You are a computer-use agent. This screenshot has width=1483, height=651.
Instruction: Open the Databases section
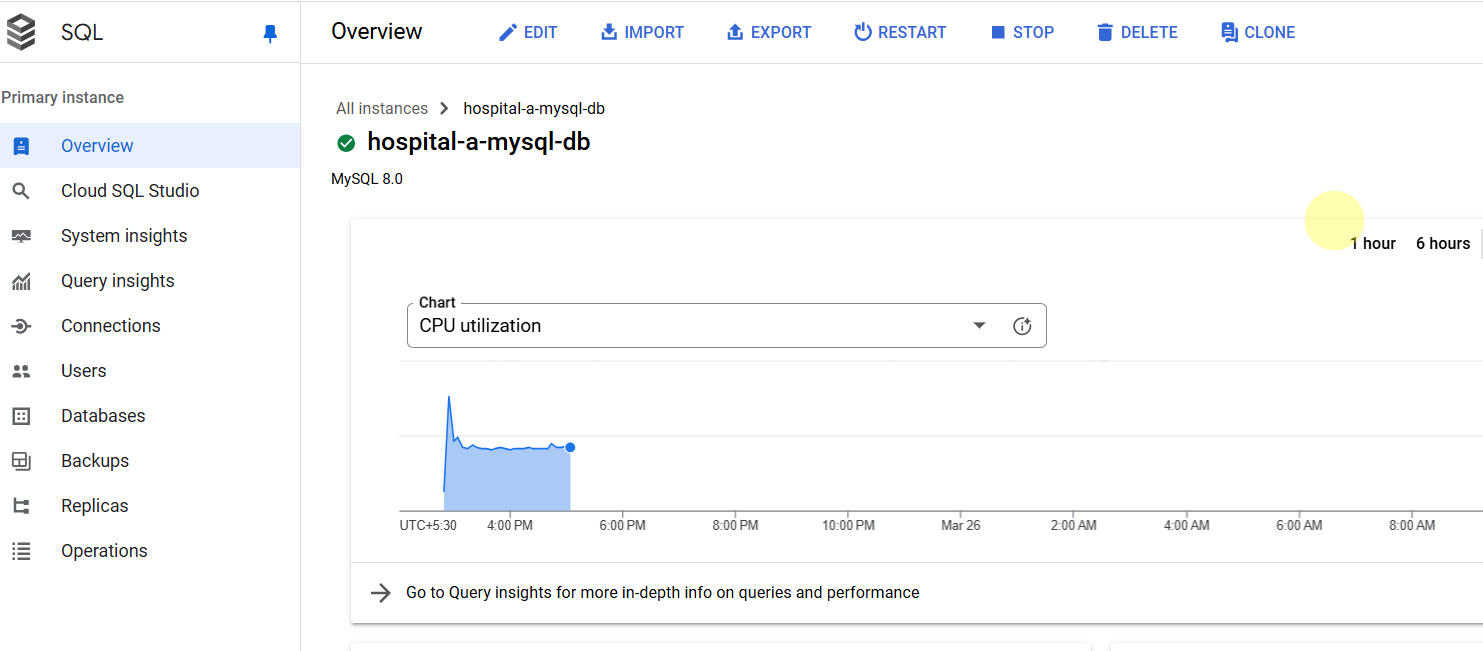tap(103, 416)
